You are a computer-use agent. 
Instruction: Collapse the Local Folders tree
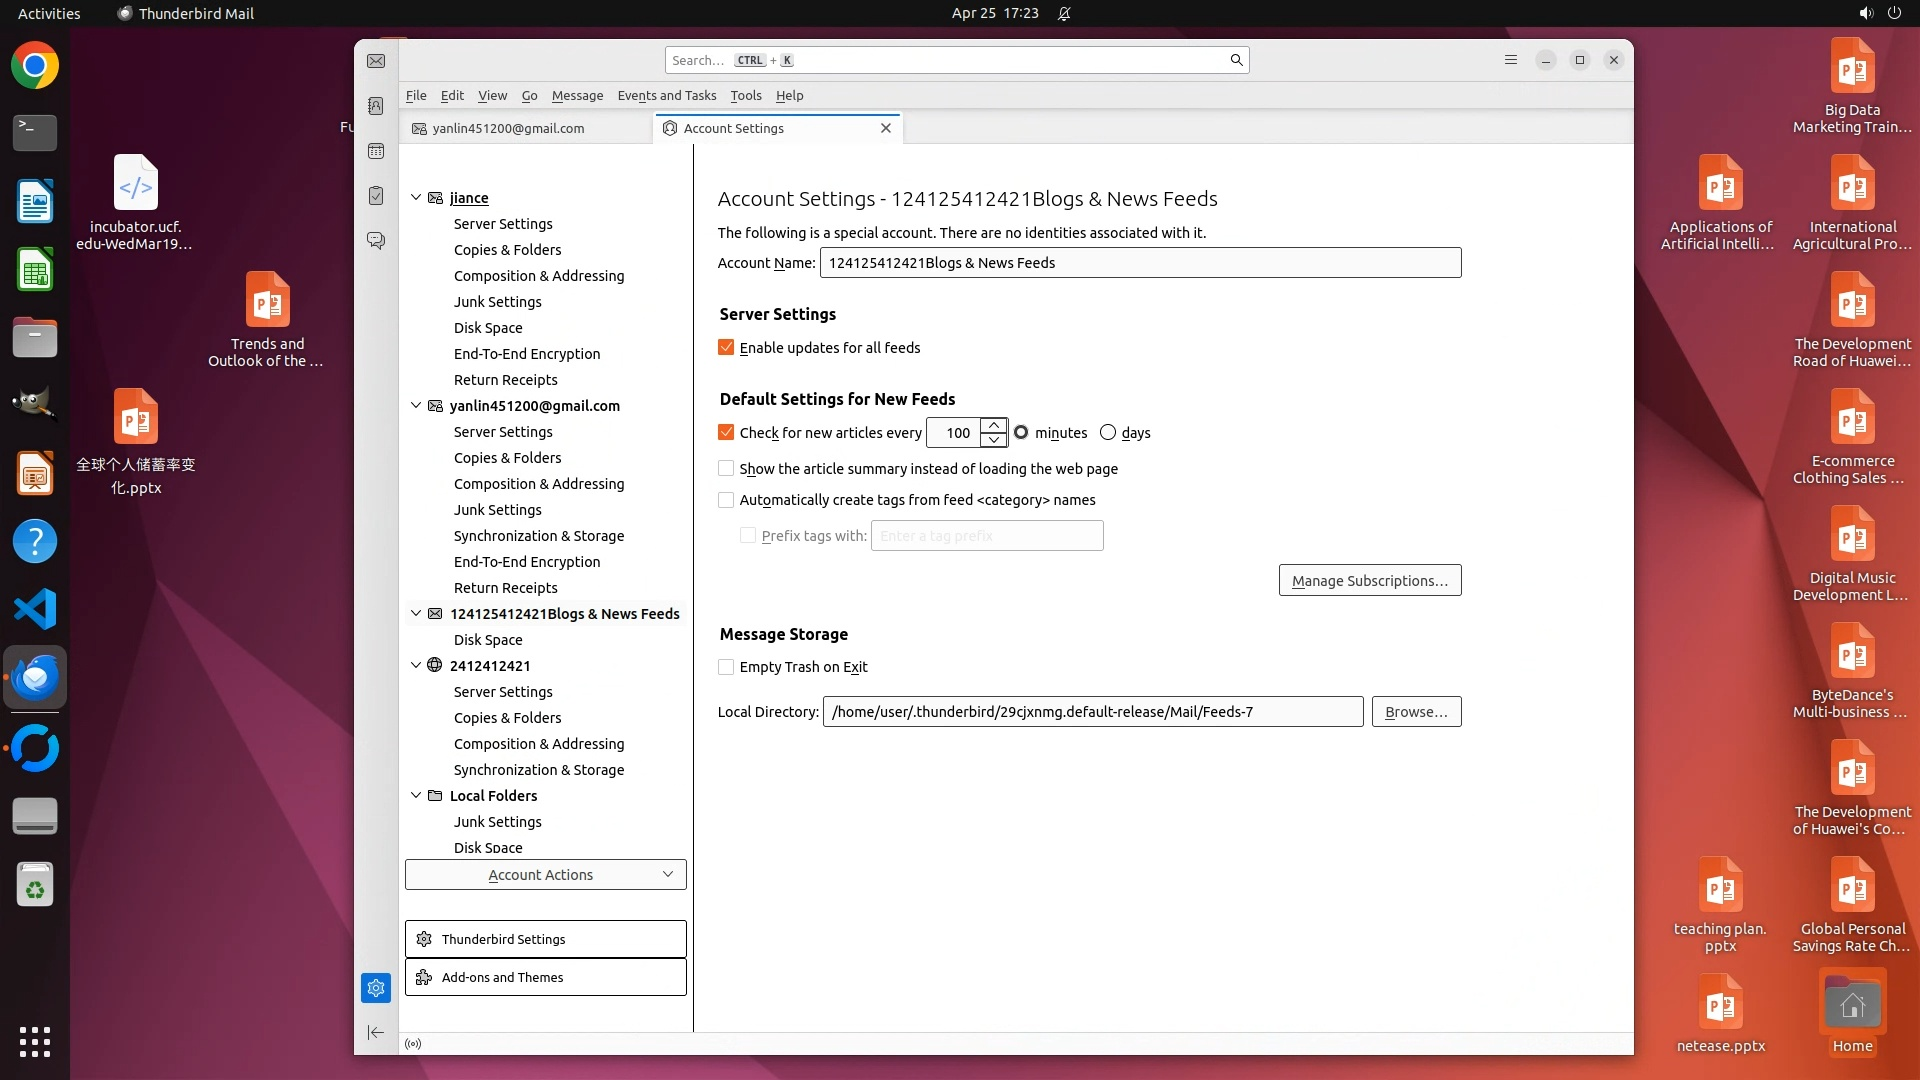[416, 796]
